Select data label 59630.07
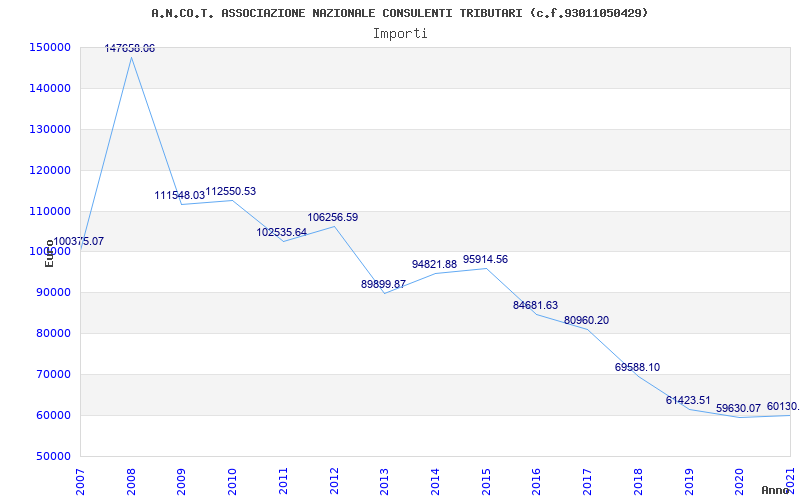 point(738,408)
